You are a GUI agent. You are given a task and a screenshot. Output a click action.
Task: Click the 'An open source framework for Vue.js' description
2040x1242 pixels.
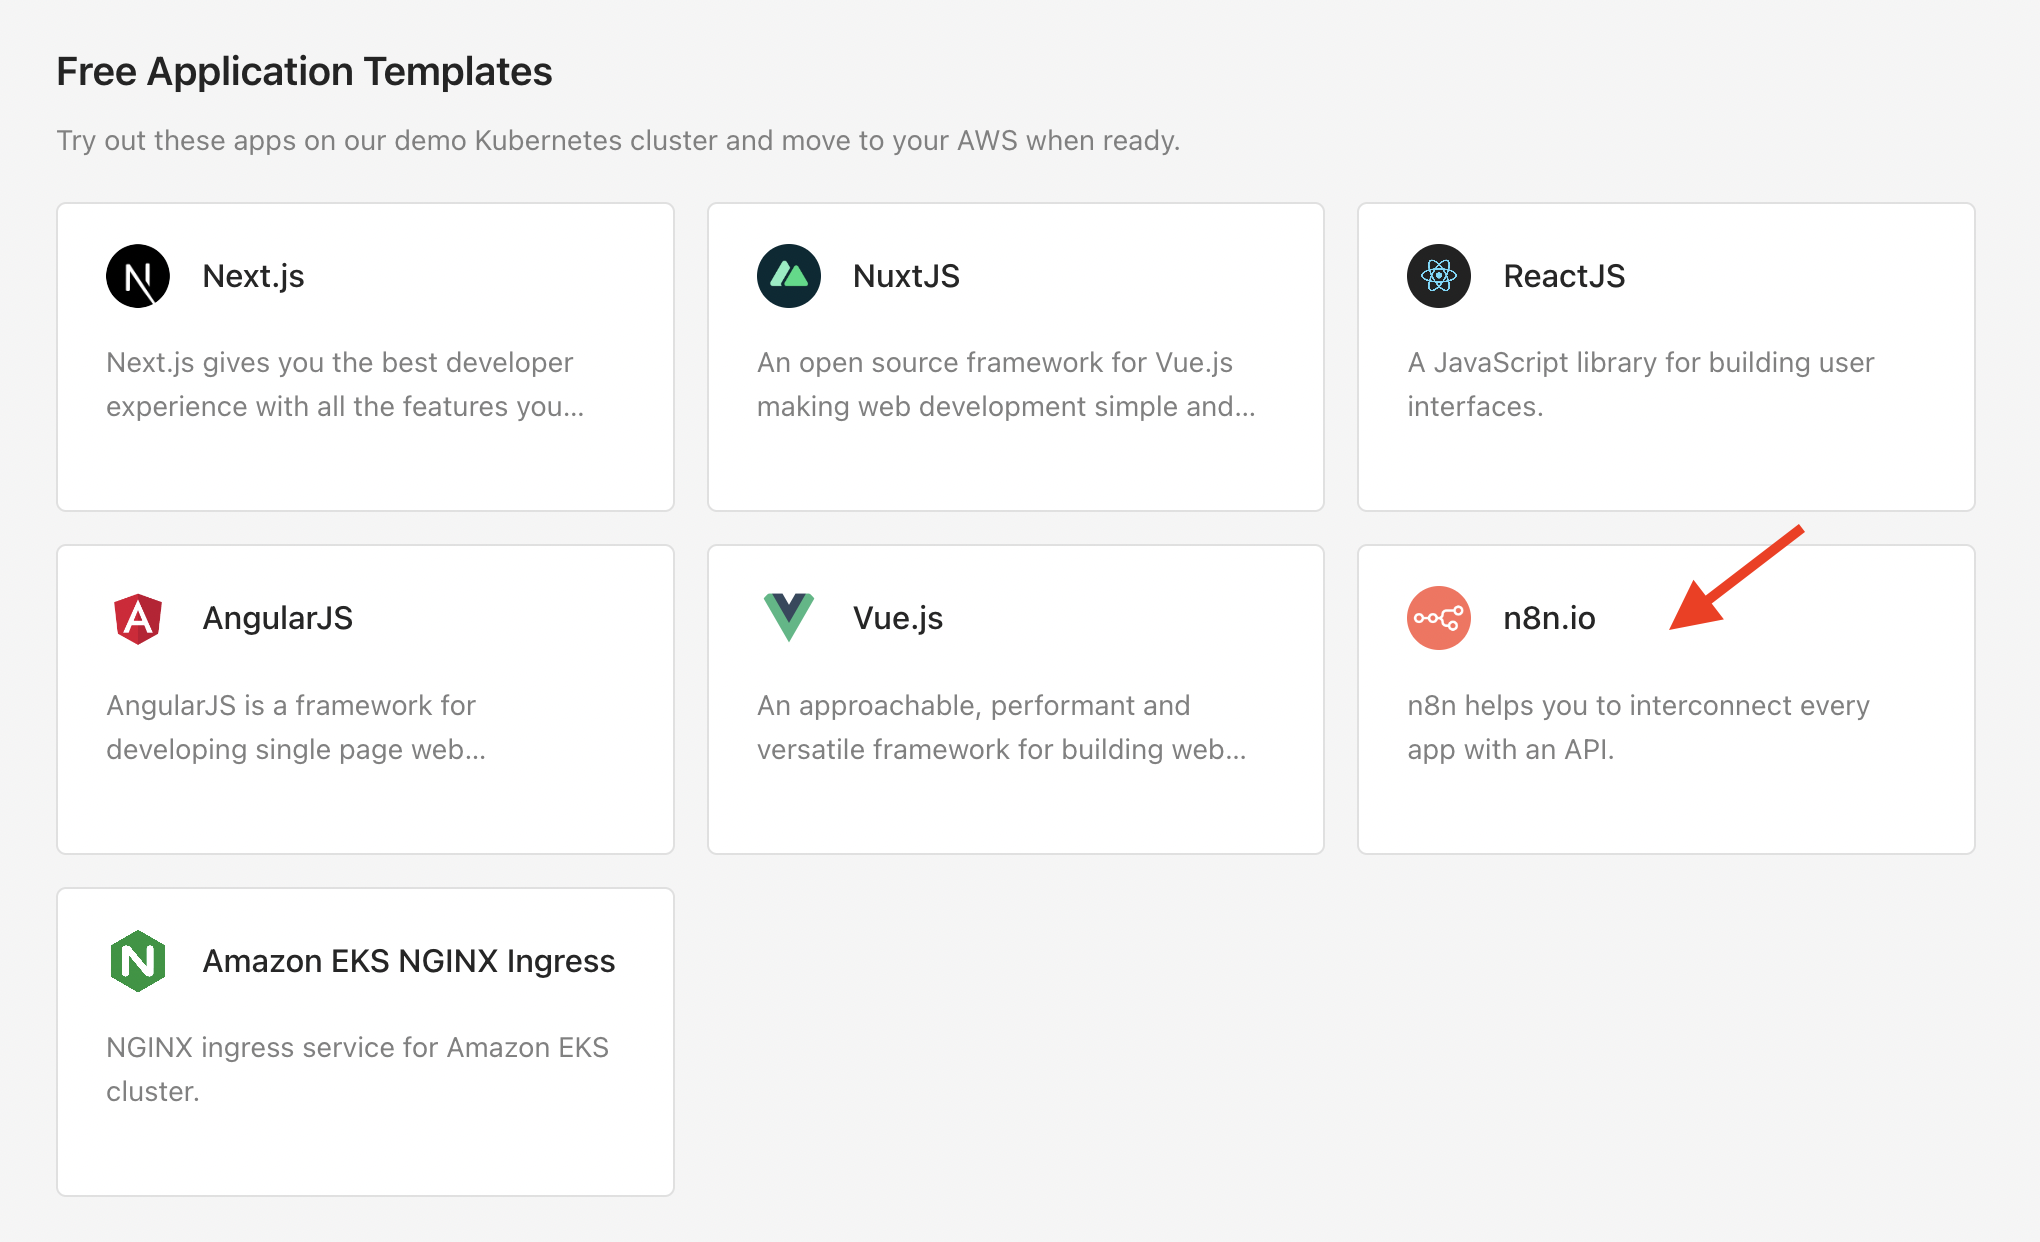1006,384
